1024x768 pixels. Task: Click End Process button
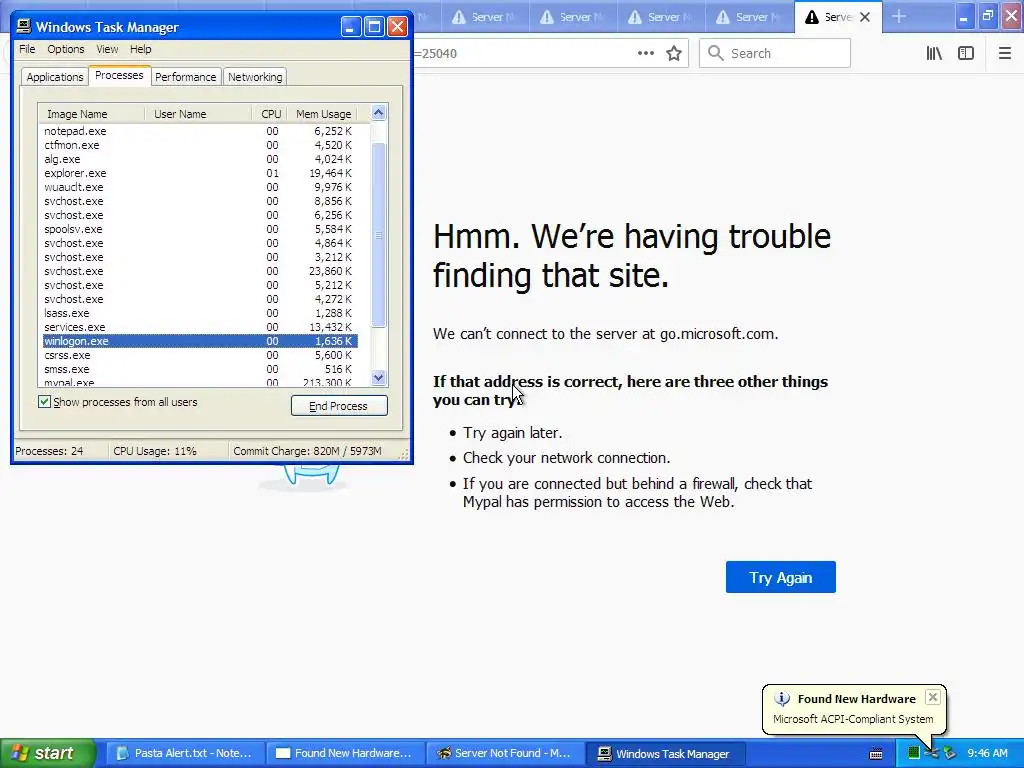[x=339, y=406]
